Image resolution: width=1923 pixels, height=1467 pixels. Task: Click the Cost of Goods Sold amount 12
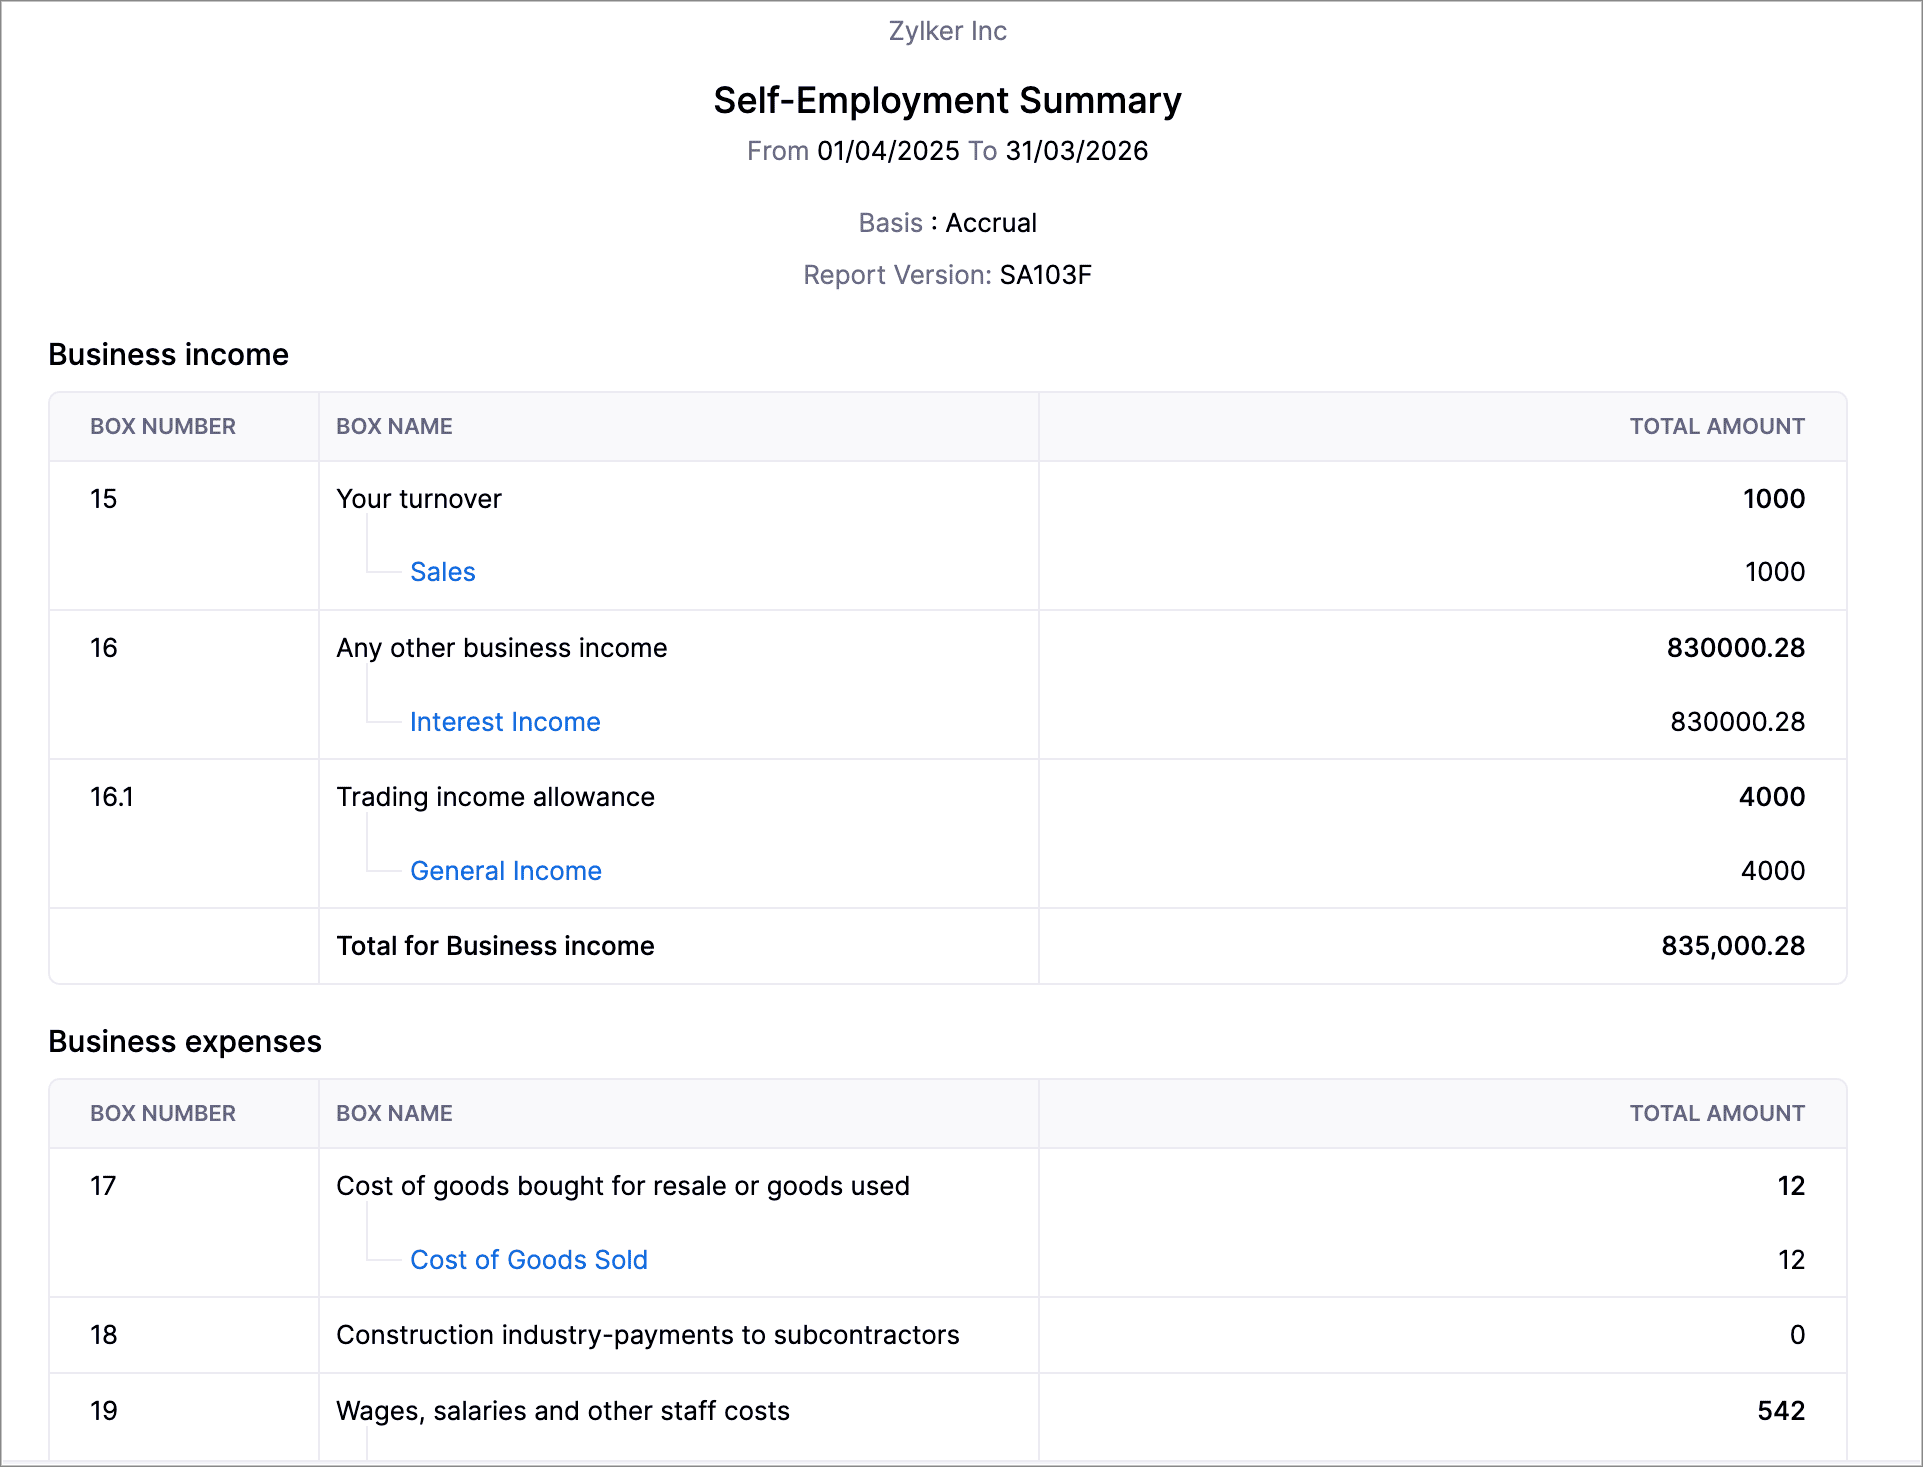[1790, 1260]
